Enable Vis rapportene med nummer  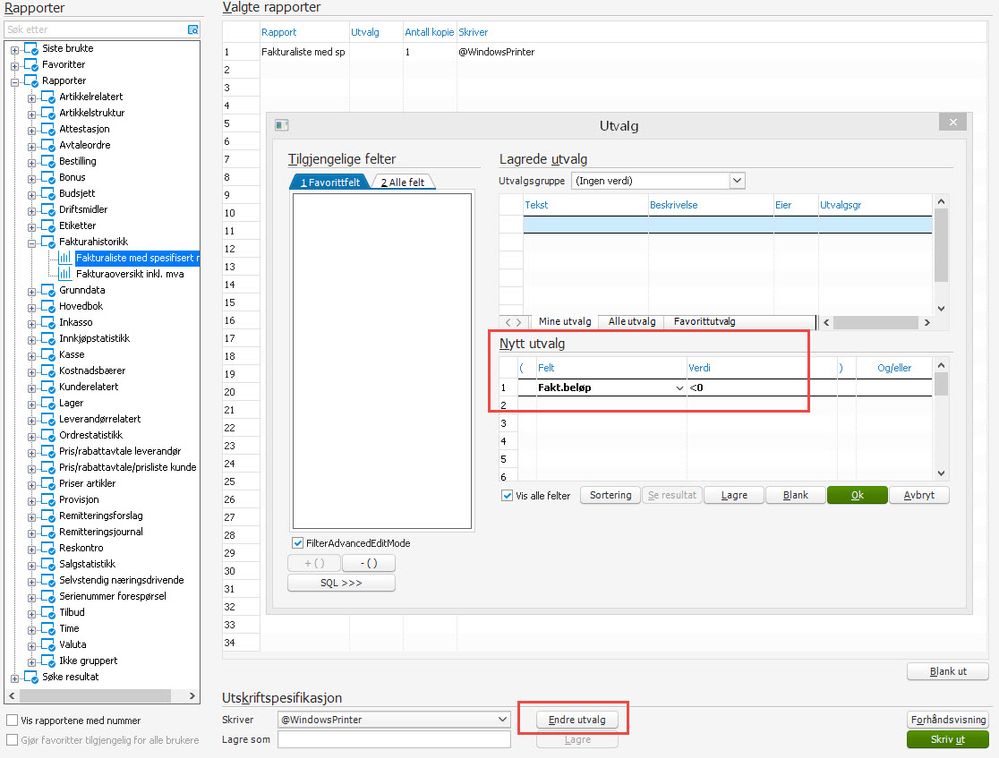click(12, 720)
